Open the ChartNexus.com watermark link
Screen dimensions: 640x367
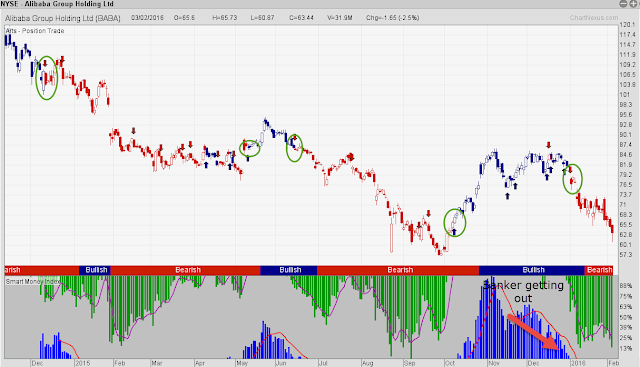[x=594, y=18]
